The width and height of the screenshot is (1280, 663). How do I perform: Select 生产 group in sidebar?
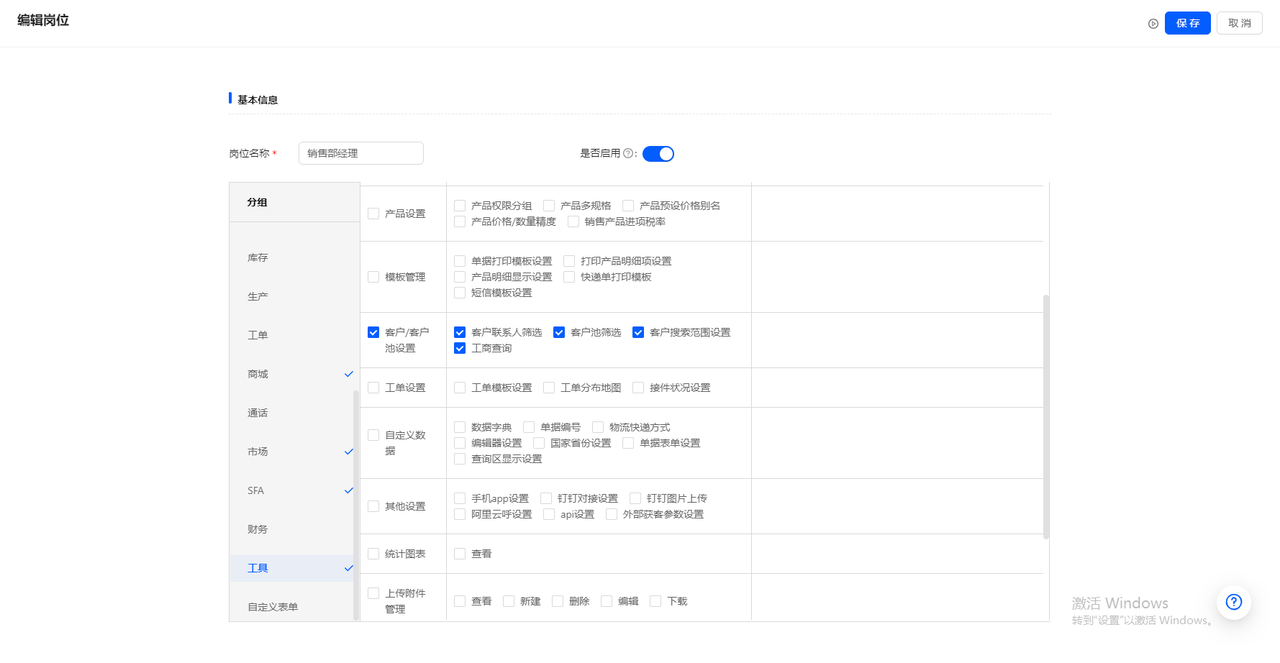coord(294,297)
